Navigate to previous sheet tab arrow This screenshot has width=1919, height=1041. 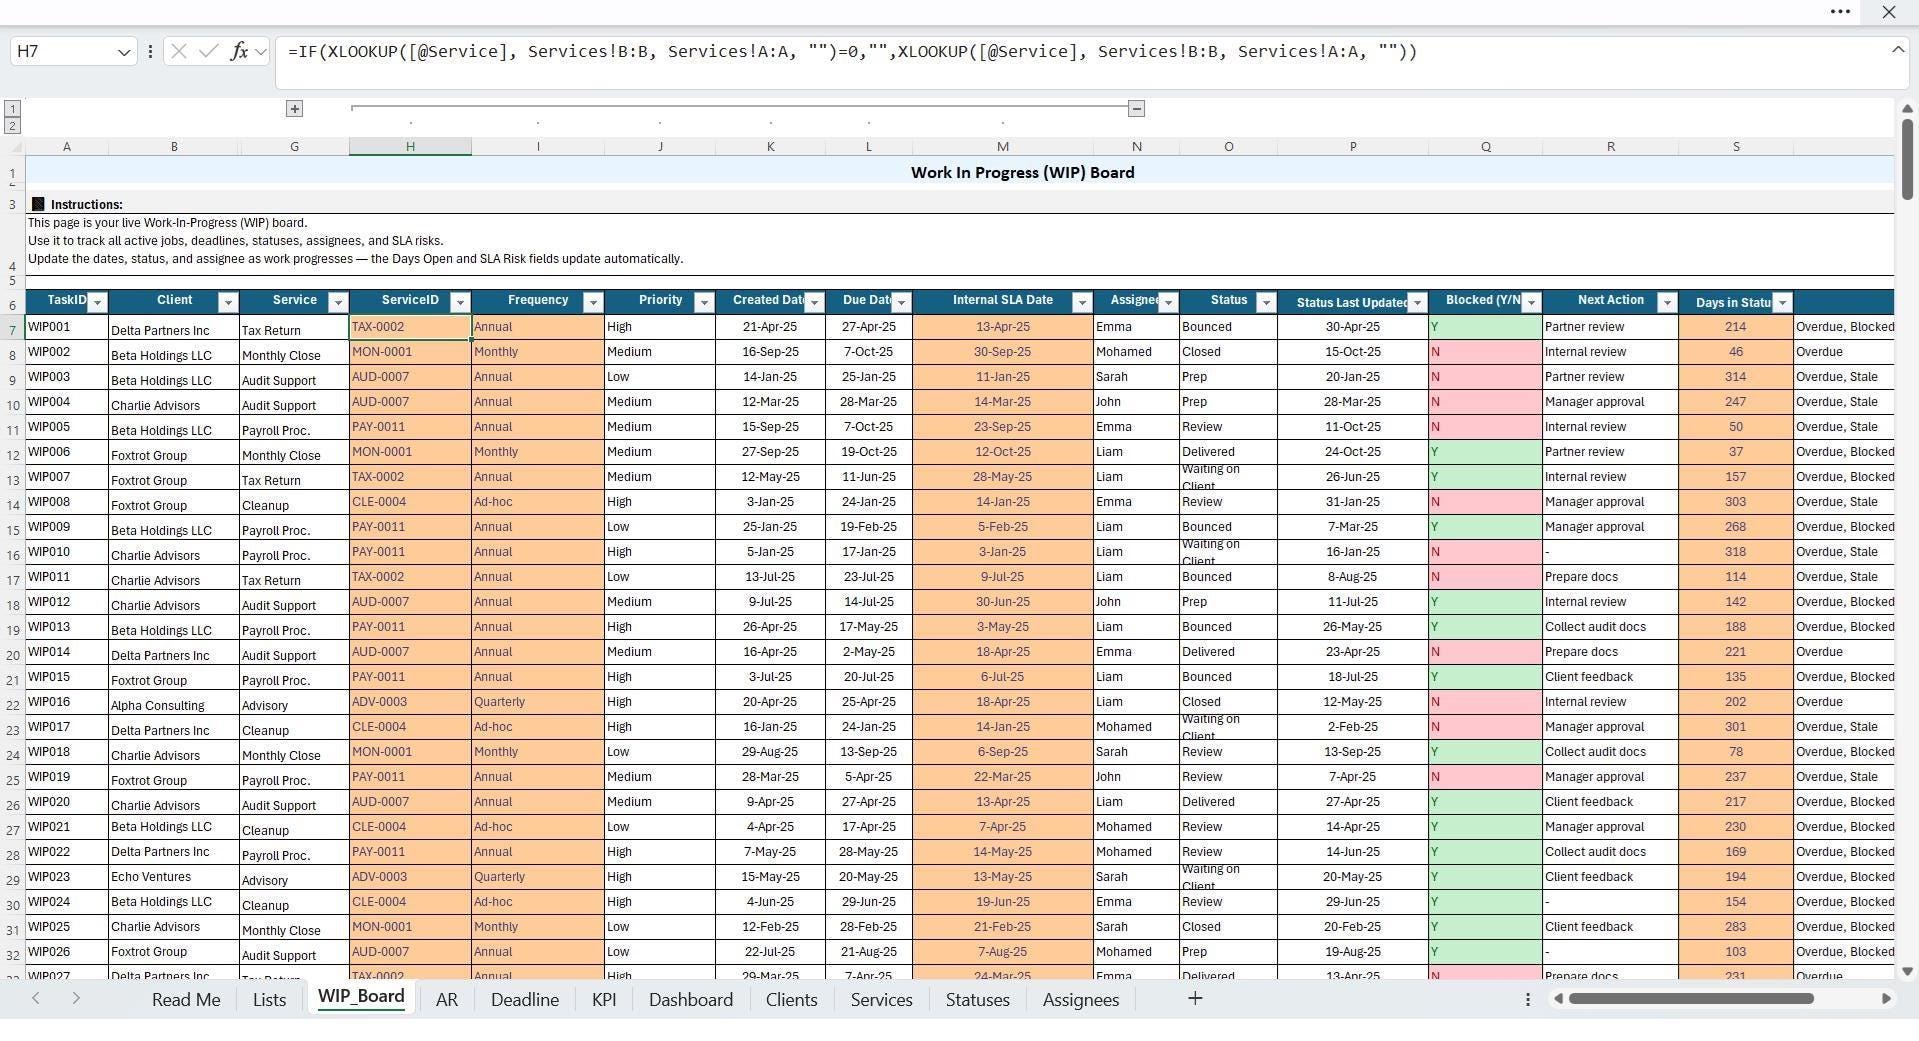(x=36, y=998)
